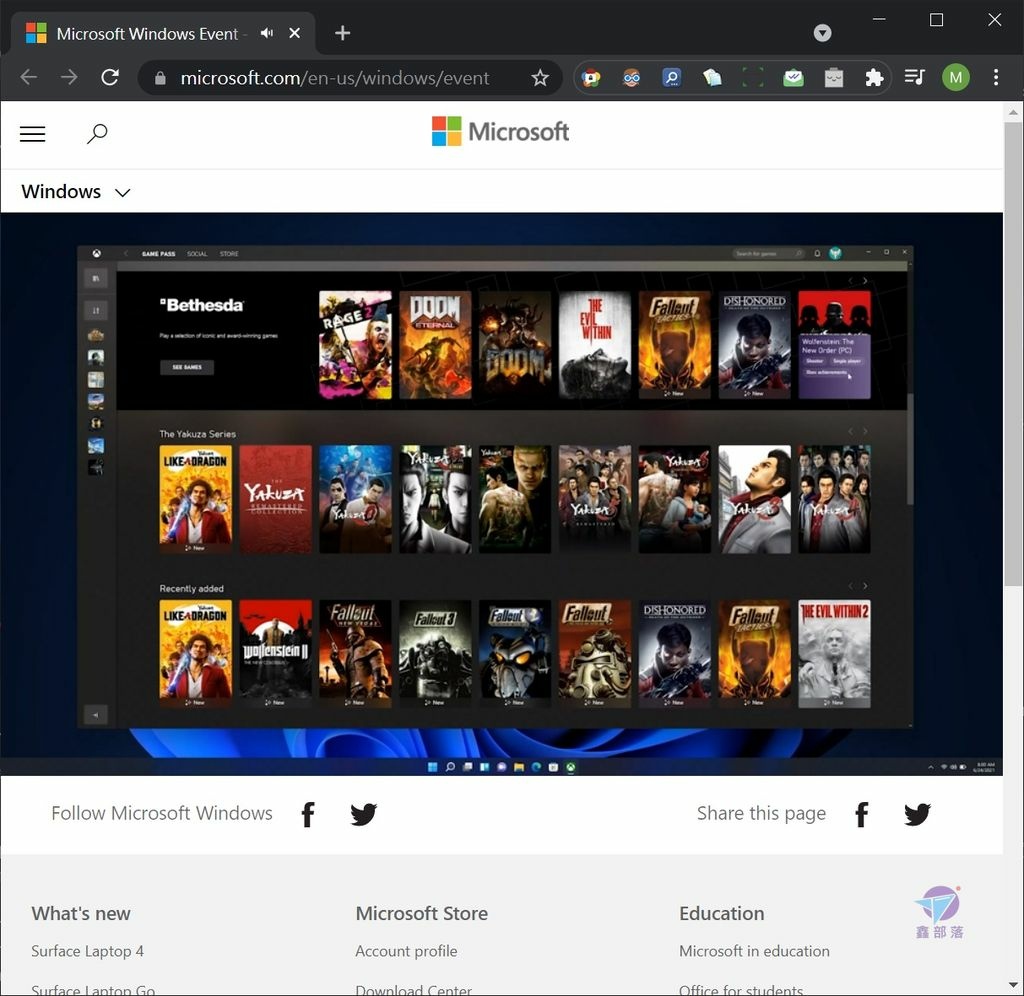Reload the current page

[x=110, y=78]
